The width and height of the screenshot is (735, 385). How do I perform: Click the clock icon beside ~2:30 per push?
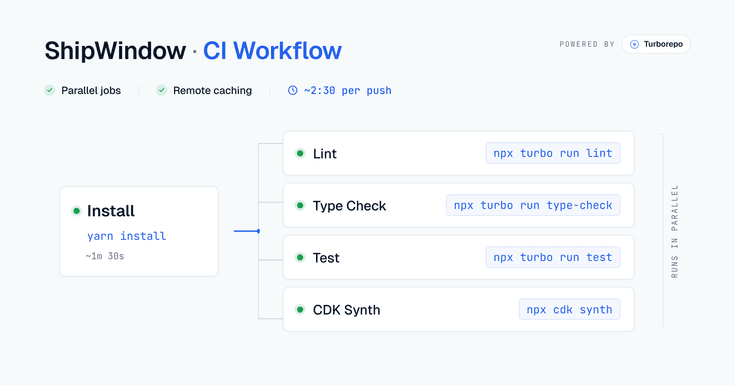tap(292, 90)
